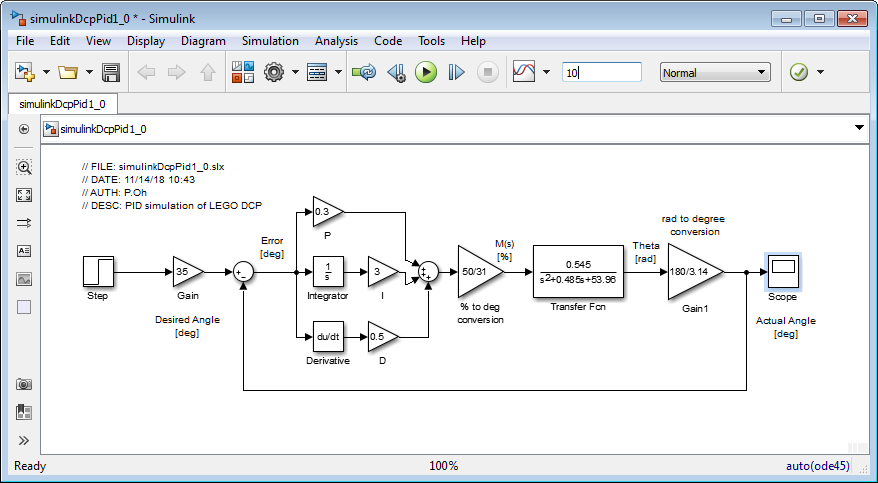
Task: Expand the palette with double chevron
Action: coord(24,440)
